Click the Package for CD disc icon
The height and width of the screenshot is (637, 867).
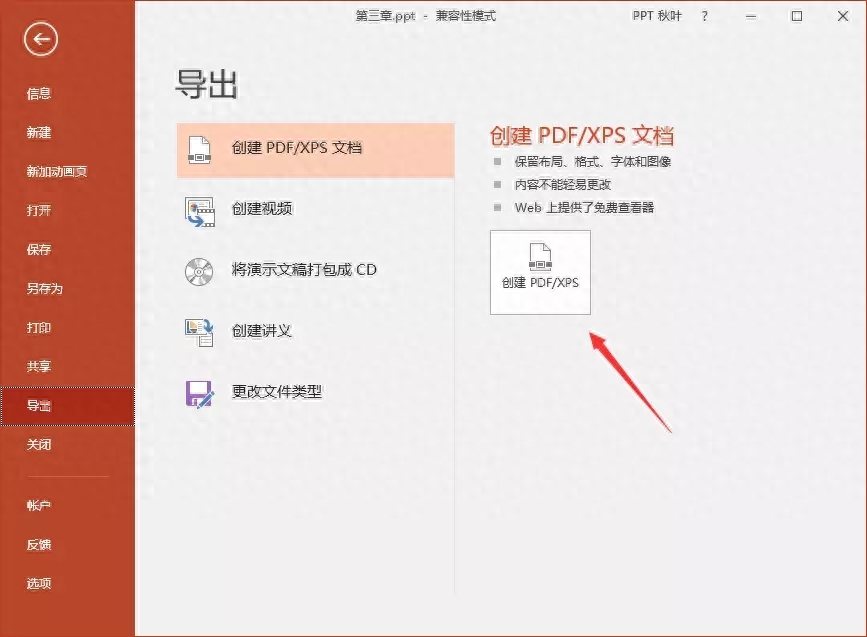click(199, 271)
